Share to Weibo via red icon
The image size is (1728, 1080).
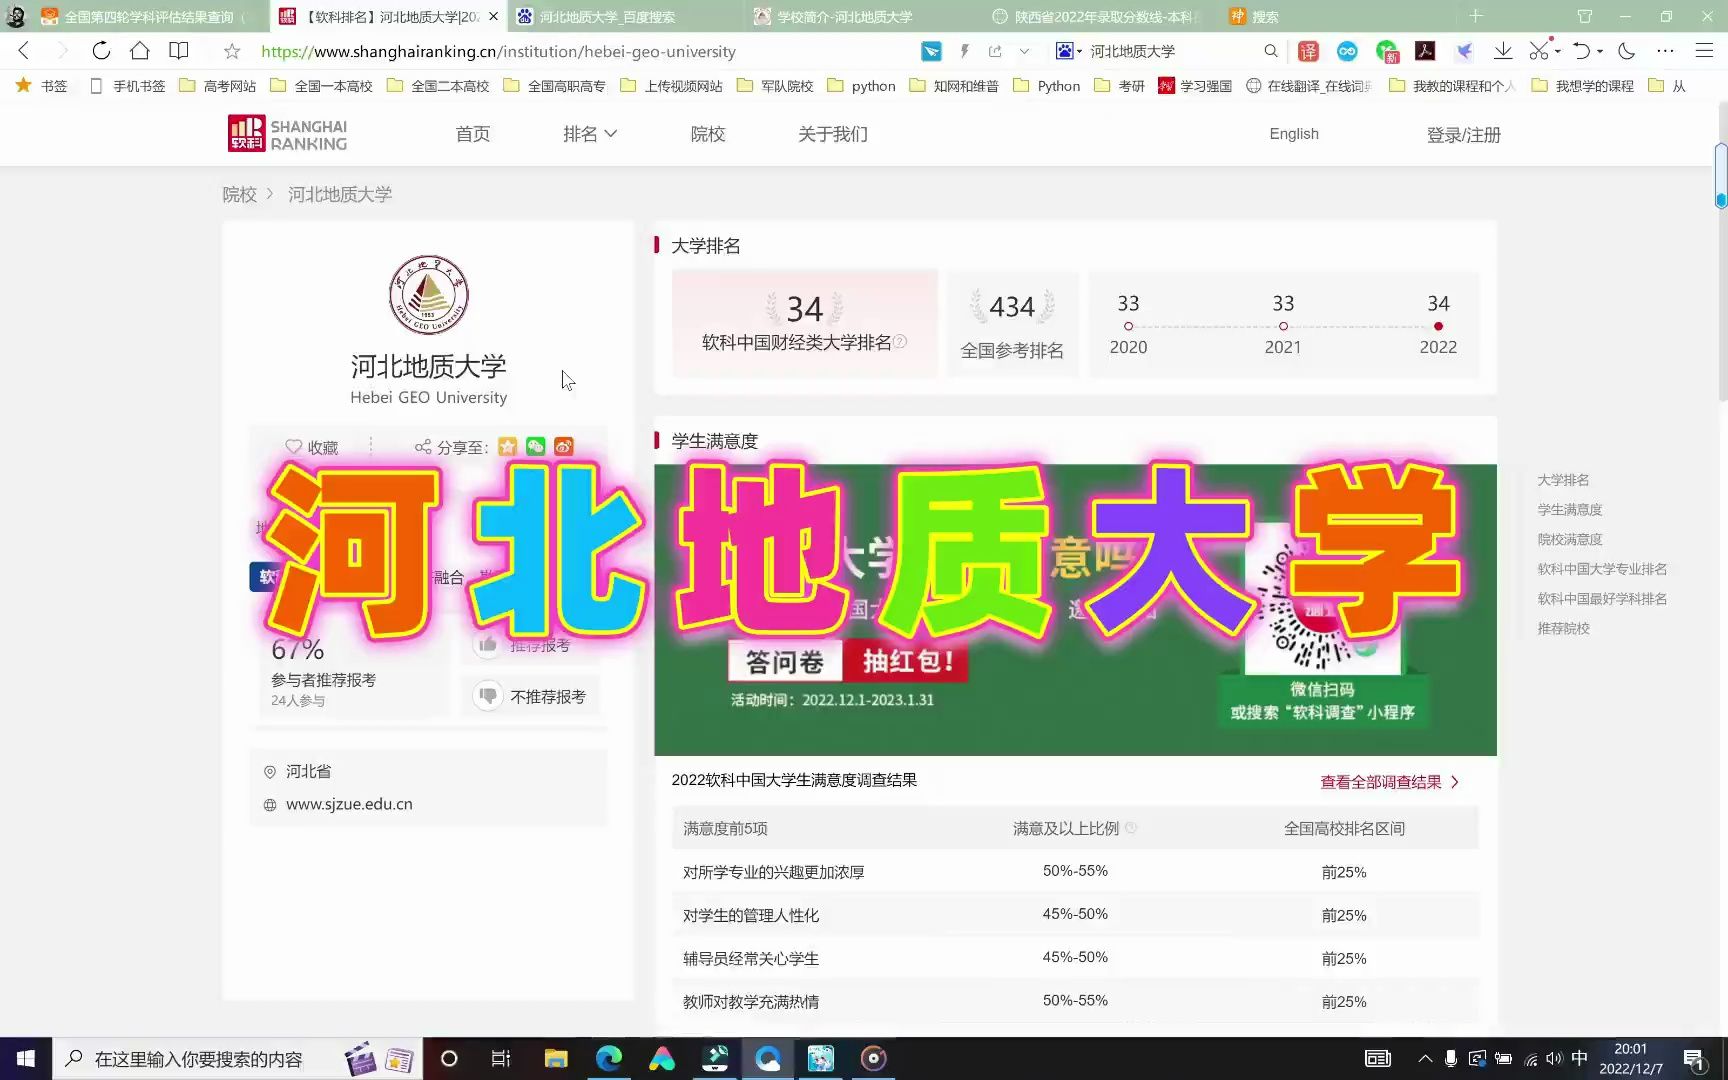564,446
